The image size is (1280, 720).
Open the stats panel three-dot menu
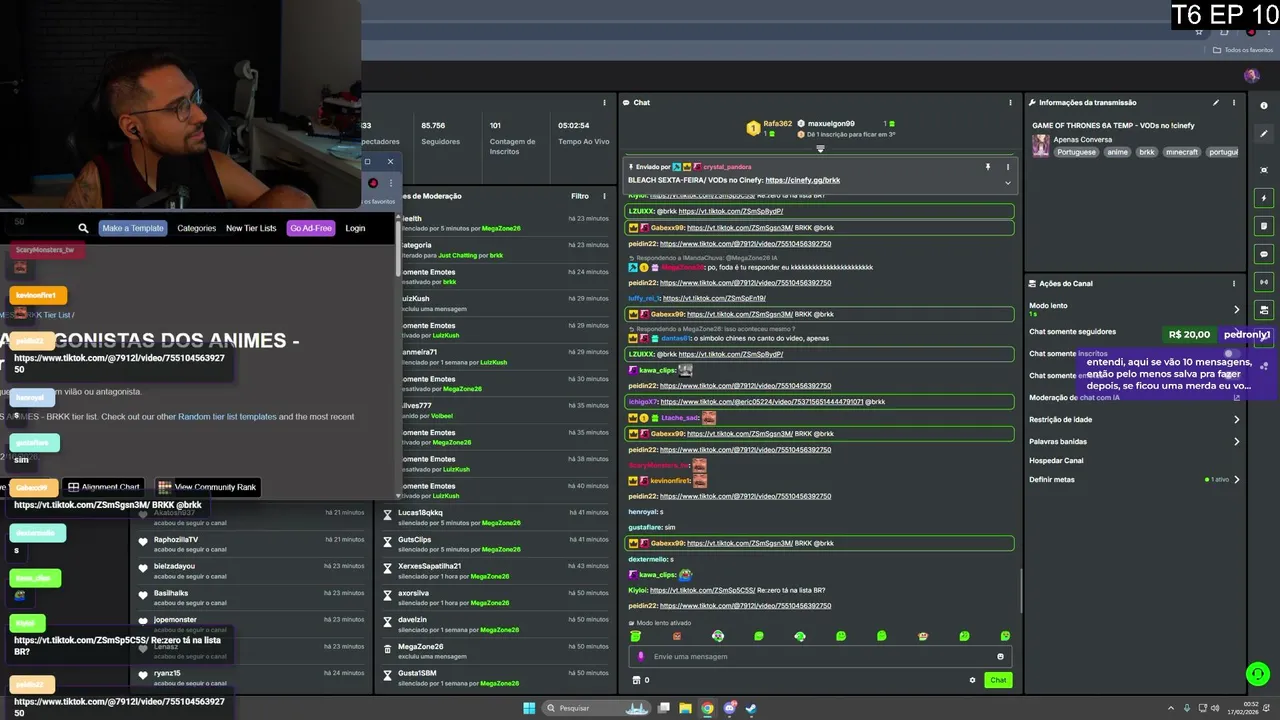click(604, 102)
